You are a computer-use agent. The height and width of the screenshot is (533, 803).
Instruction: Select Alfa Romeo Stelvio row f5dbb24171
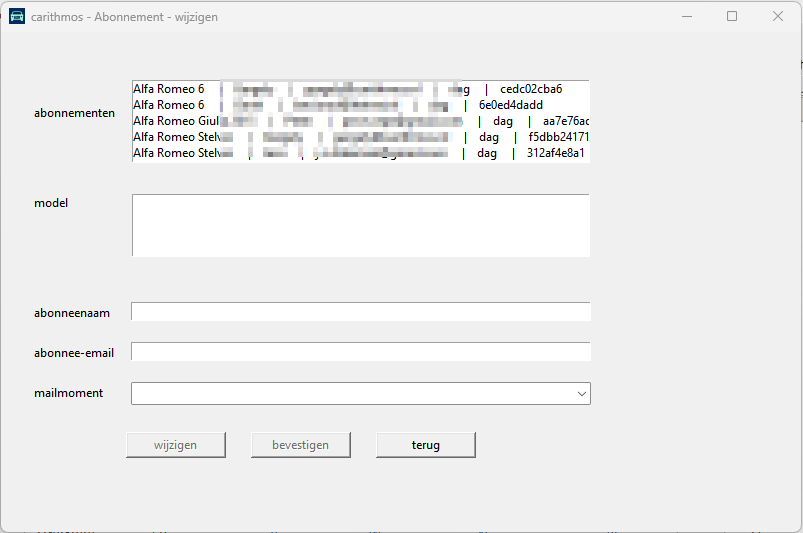pos(360,137)
